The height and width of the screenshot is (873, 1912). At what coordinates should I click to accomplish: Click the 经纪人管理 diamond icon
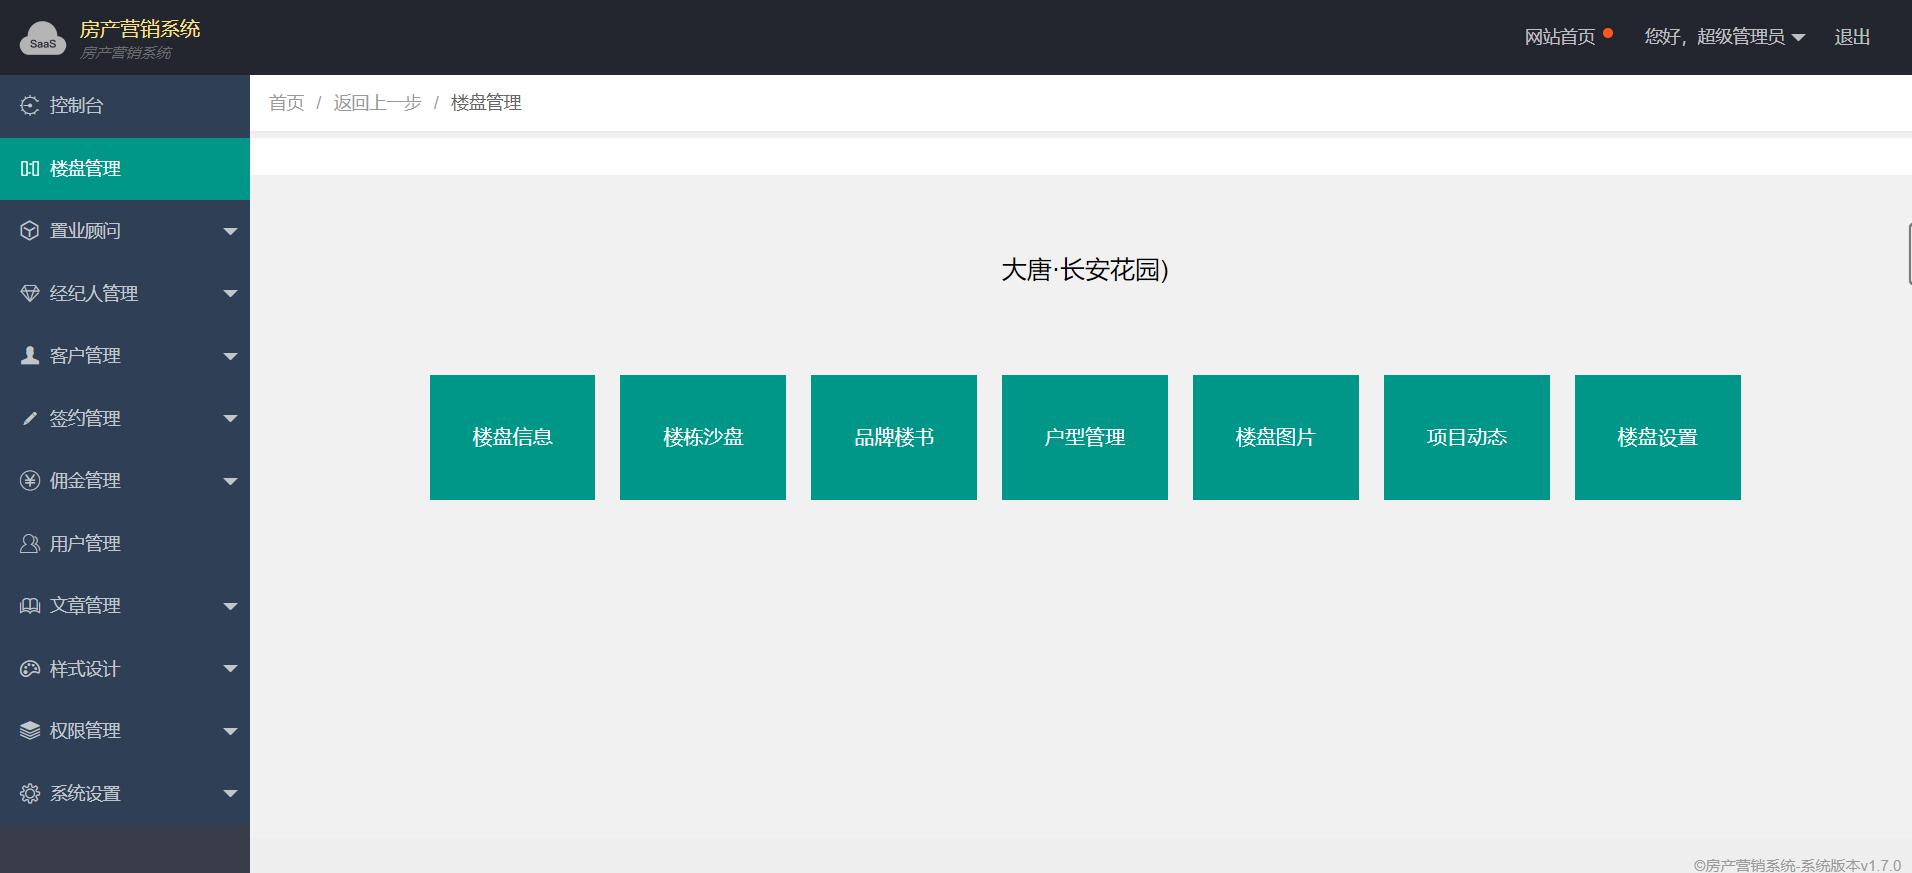(30, 294)
